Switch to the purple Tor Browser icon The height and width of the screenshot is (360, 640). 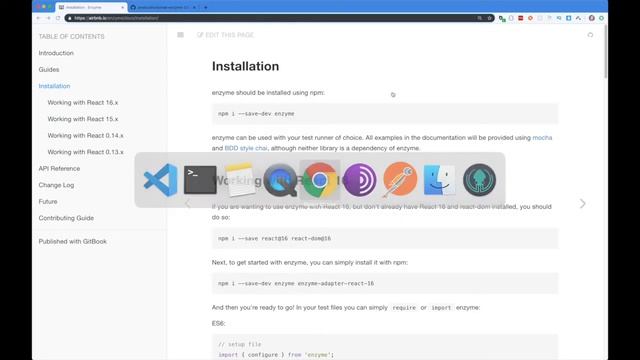click(360, 180)
